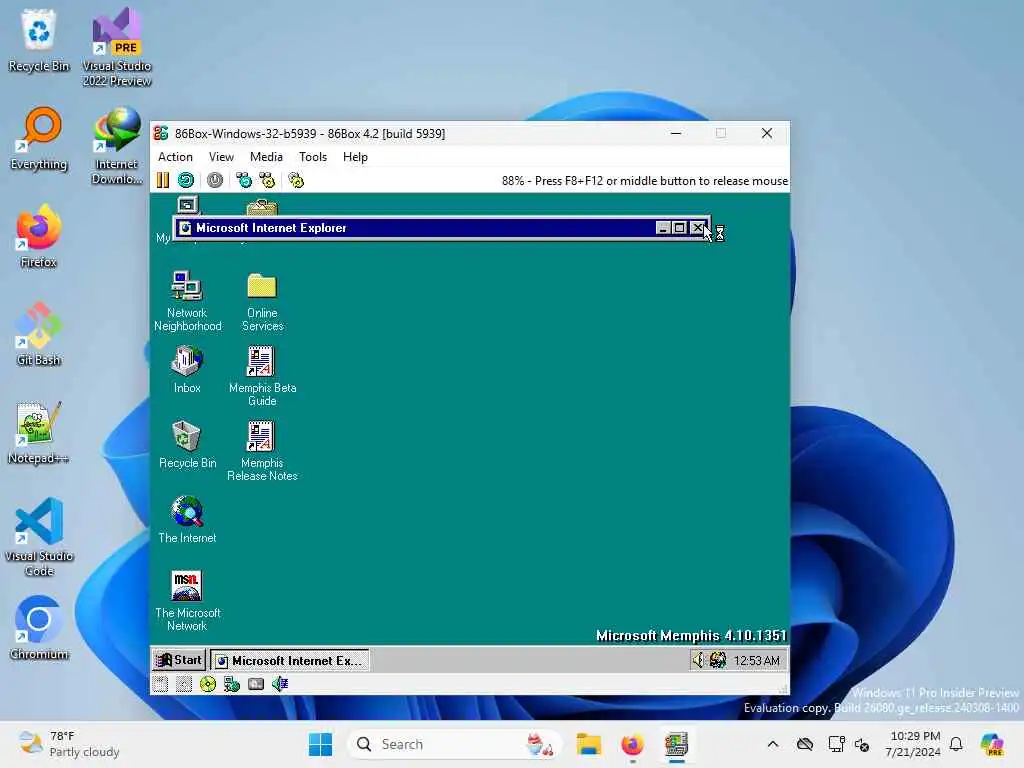Open 86Box settings gear toolbar icon
The width and height of the screenshot is (1024, 768).
(x=296, y=180)
